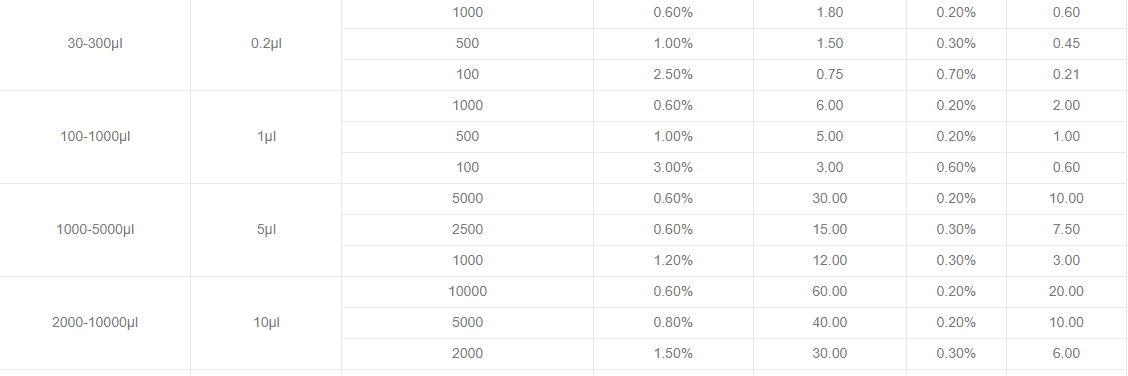Screen dimensions: 1128x376
Task: Click the 100-1000µl volume range cell
Action: click(95, 137)
